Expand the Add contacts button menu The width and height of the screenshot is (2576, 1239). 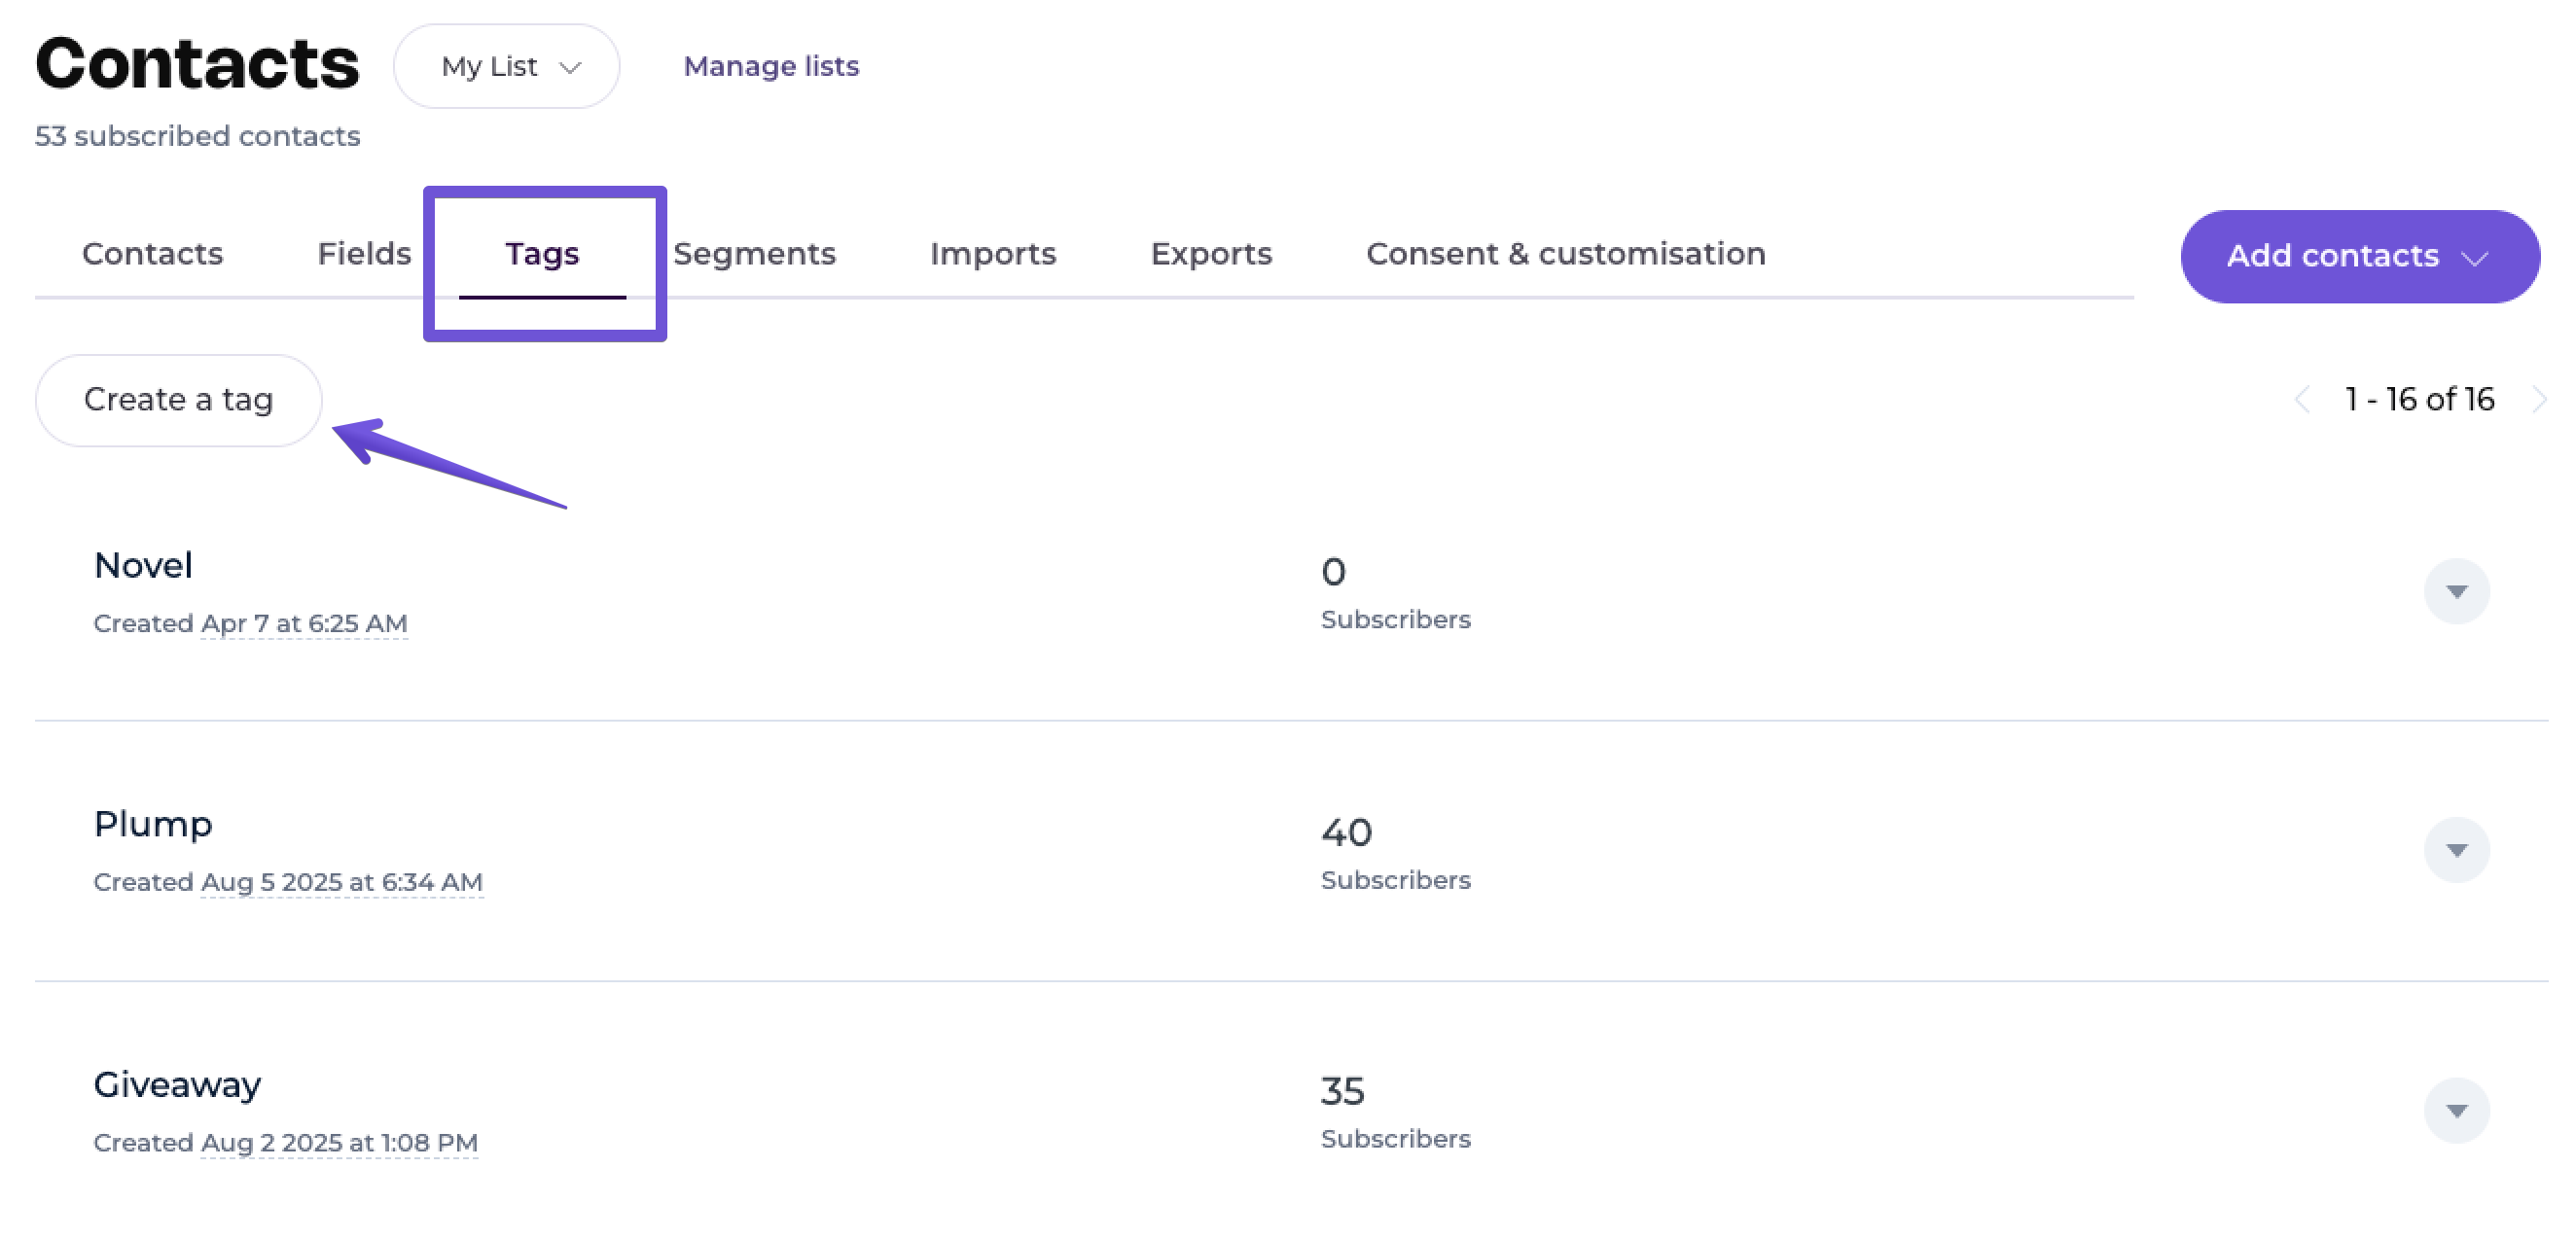coord(2359,257)
